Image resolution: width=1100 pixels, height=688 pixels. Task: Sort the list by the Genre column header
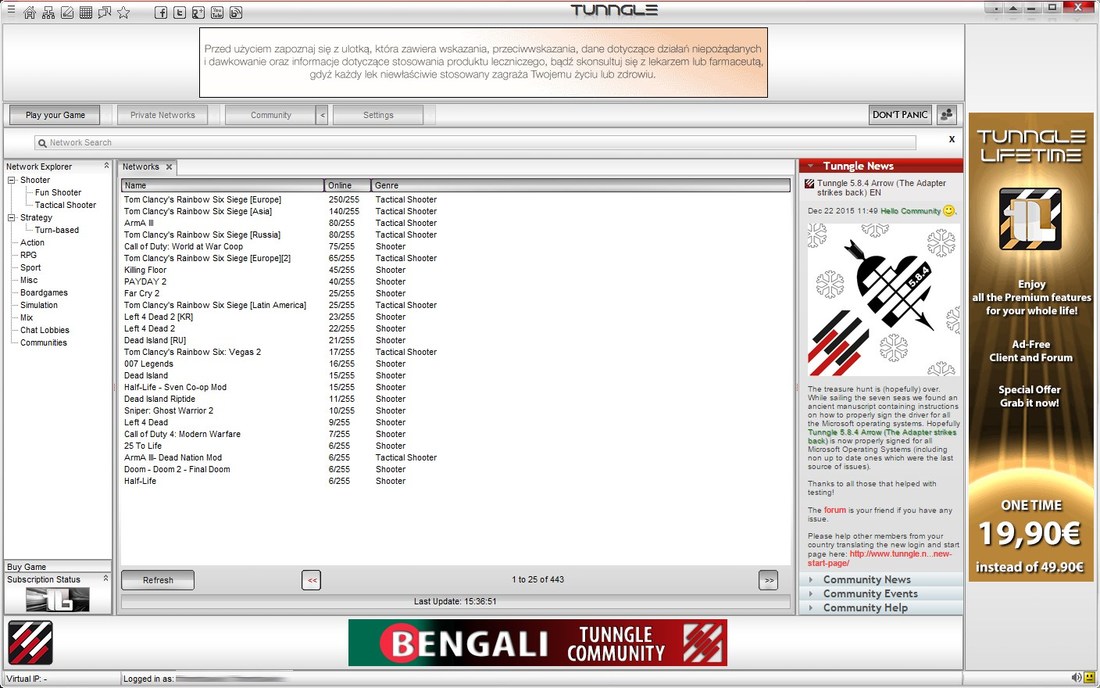(x=581, y=186)
